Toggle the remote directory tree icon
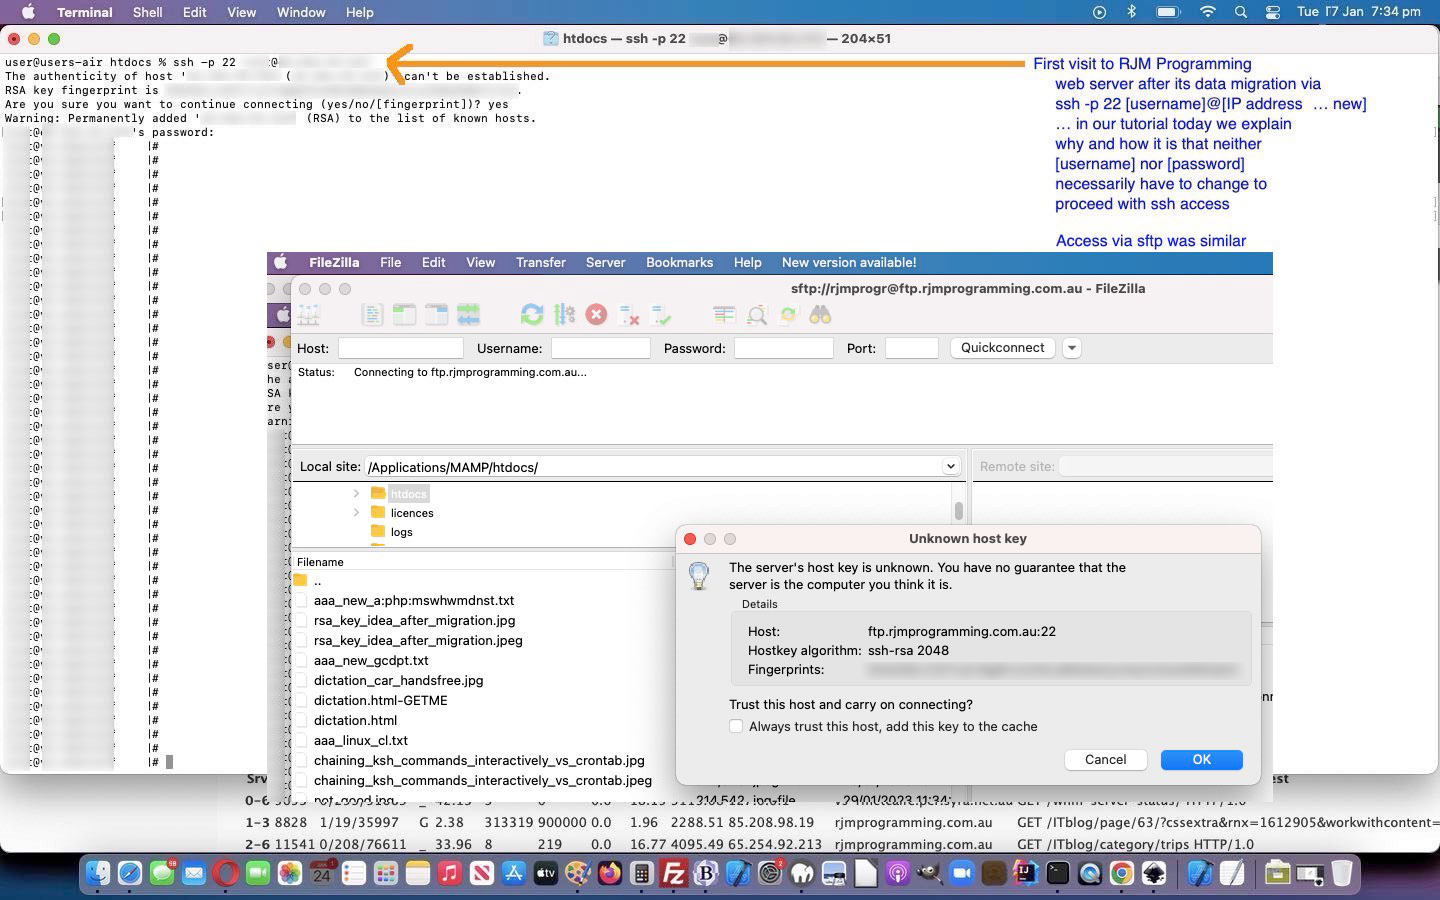The image size is (1440, 900). 436,315
